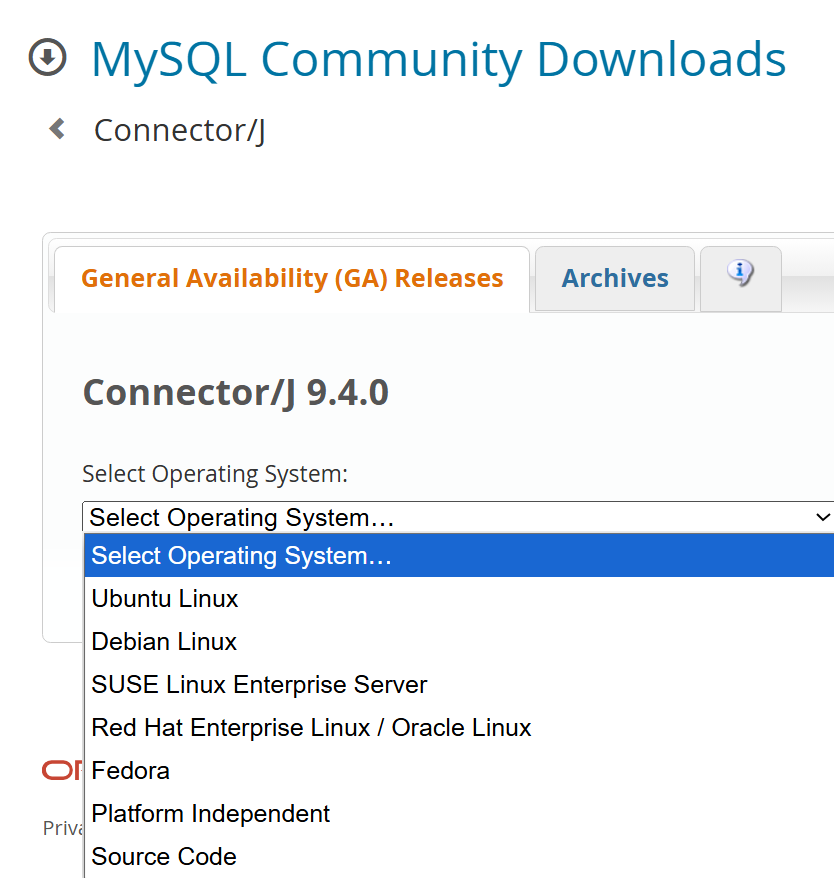Select the General Availability (GA) Releases tab
This screenshot has height=888, width=834.
click(291, 278)
